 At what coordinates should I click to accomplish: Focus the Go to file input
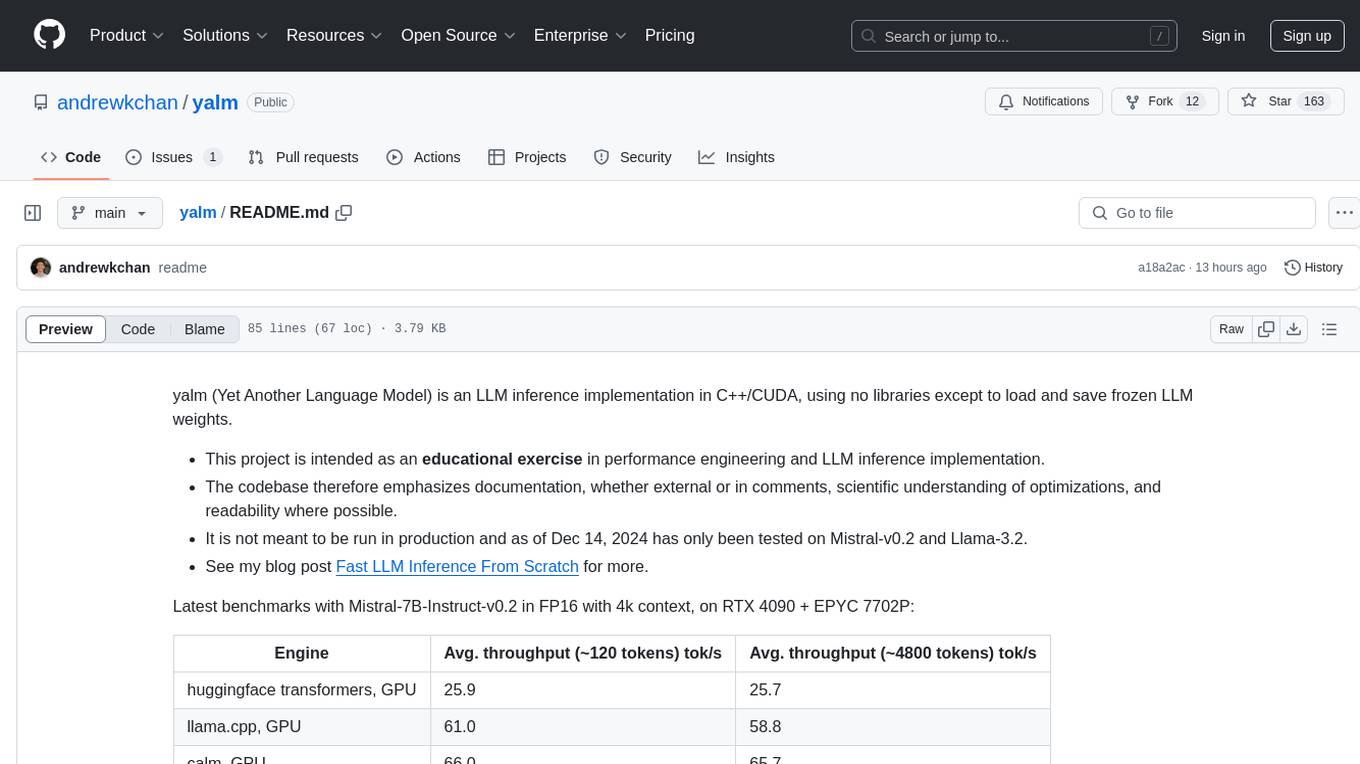1197,213
